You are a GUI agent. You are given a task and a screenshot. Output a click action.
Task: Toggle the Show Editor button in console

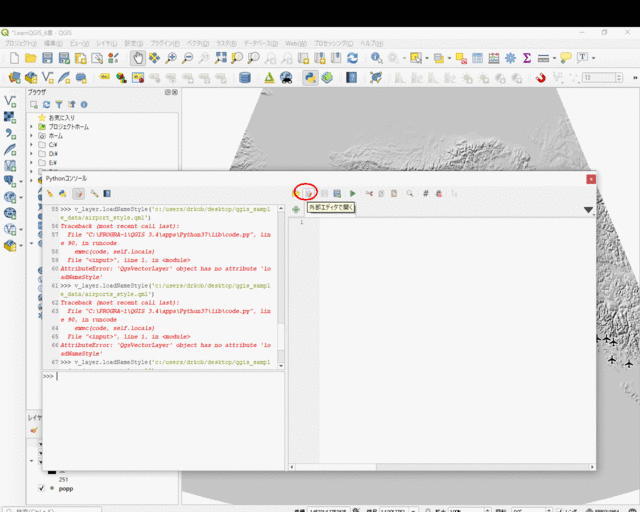[78, 193]
